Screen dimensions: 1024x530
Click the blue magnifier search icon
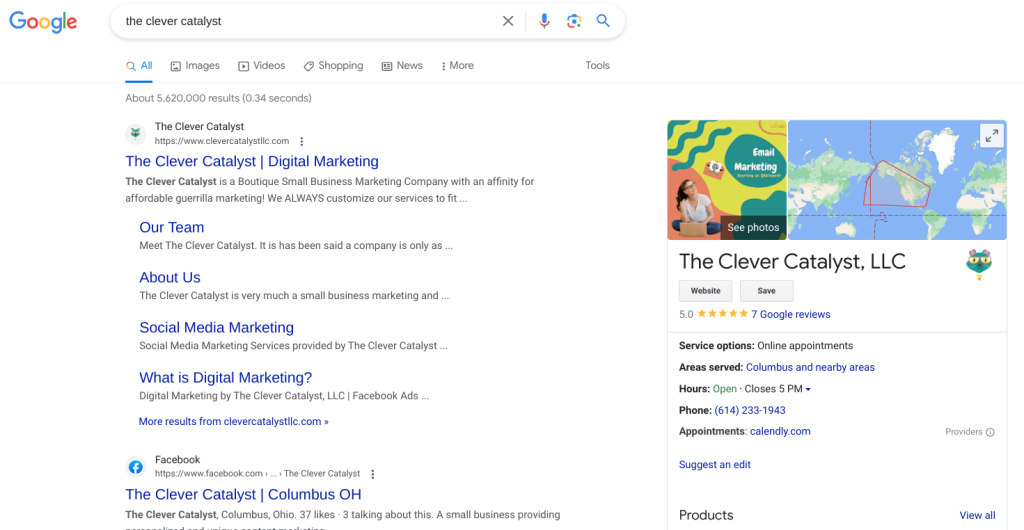point(603,21)
